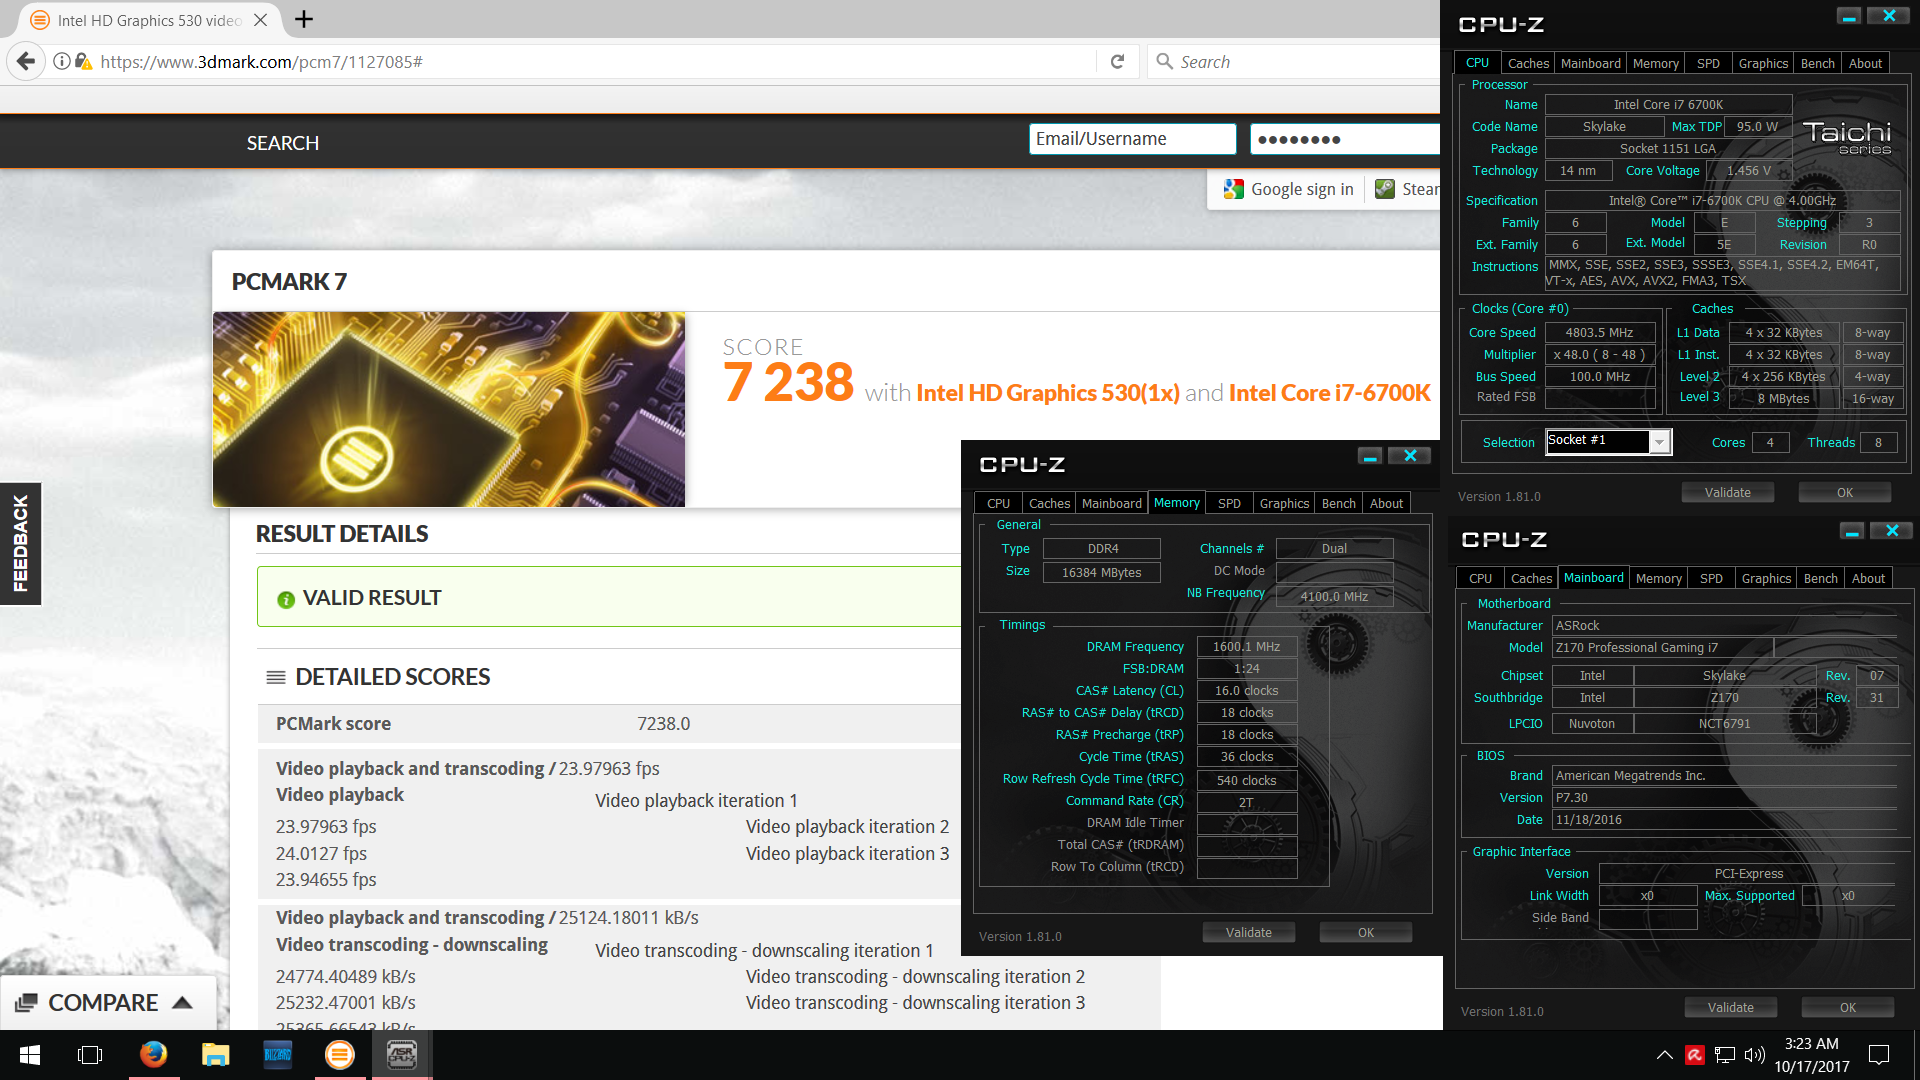Click the VALID RESULT banner text

click(x=372, y=598)
